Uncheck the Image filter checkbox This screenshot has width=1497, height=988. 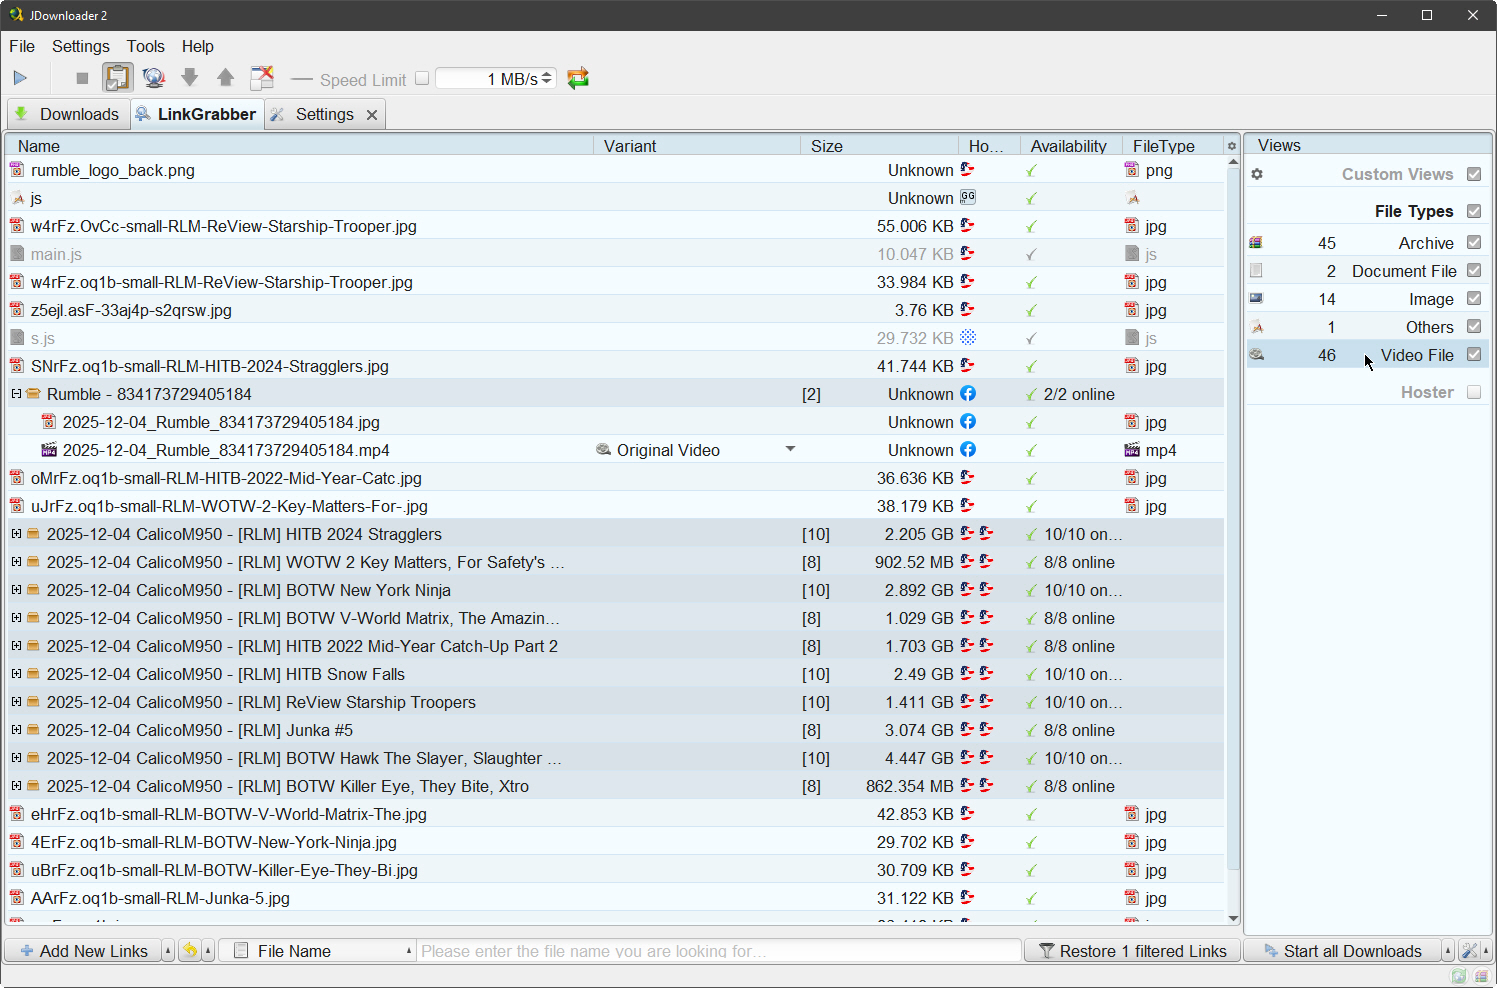[1474, 299]
